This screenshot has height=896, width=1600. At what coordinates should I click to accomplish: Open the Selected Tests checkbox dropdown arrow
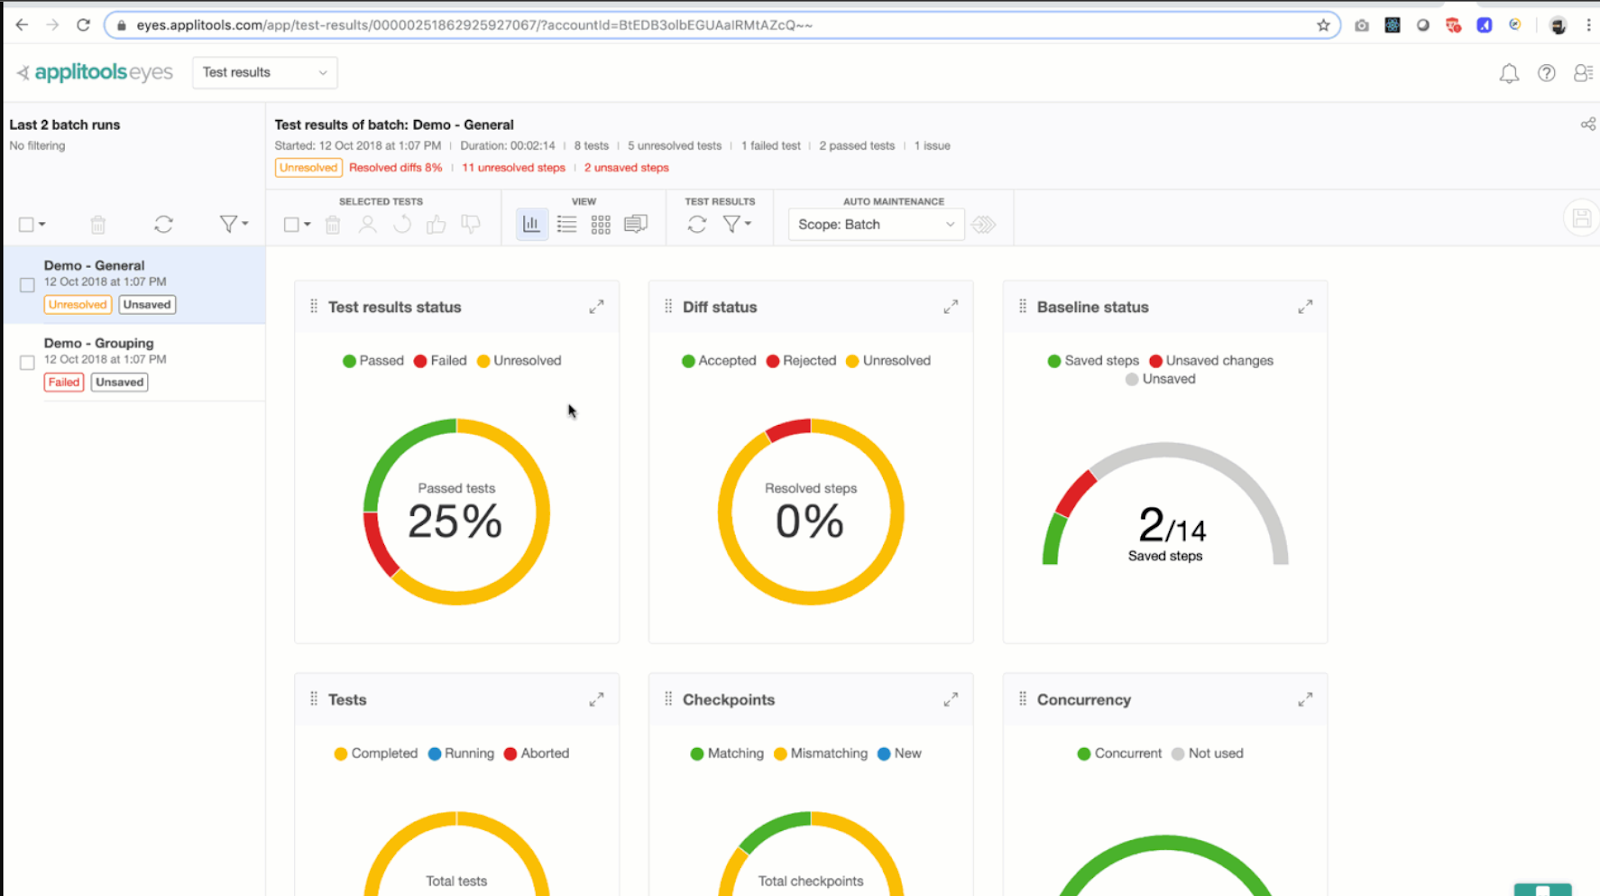point(307,225)
